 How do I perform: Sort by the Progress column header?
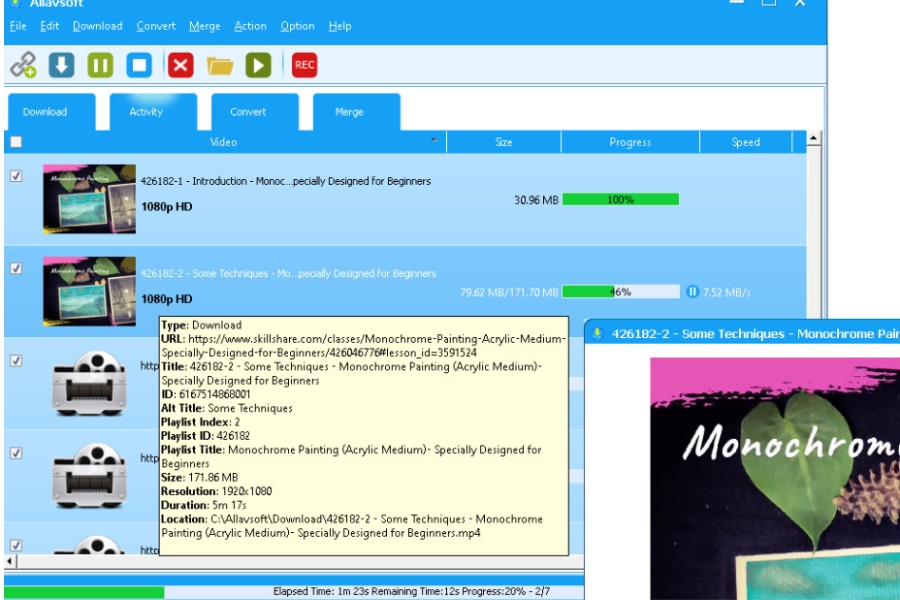click(x=630, y=142)
